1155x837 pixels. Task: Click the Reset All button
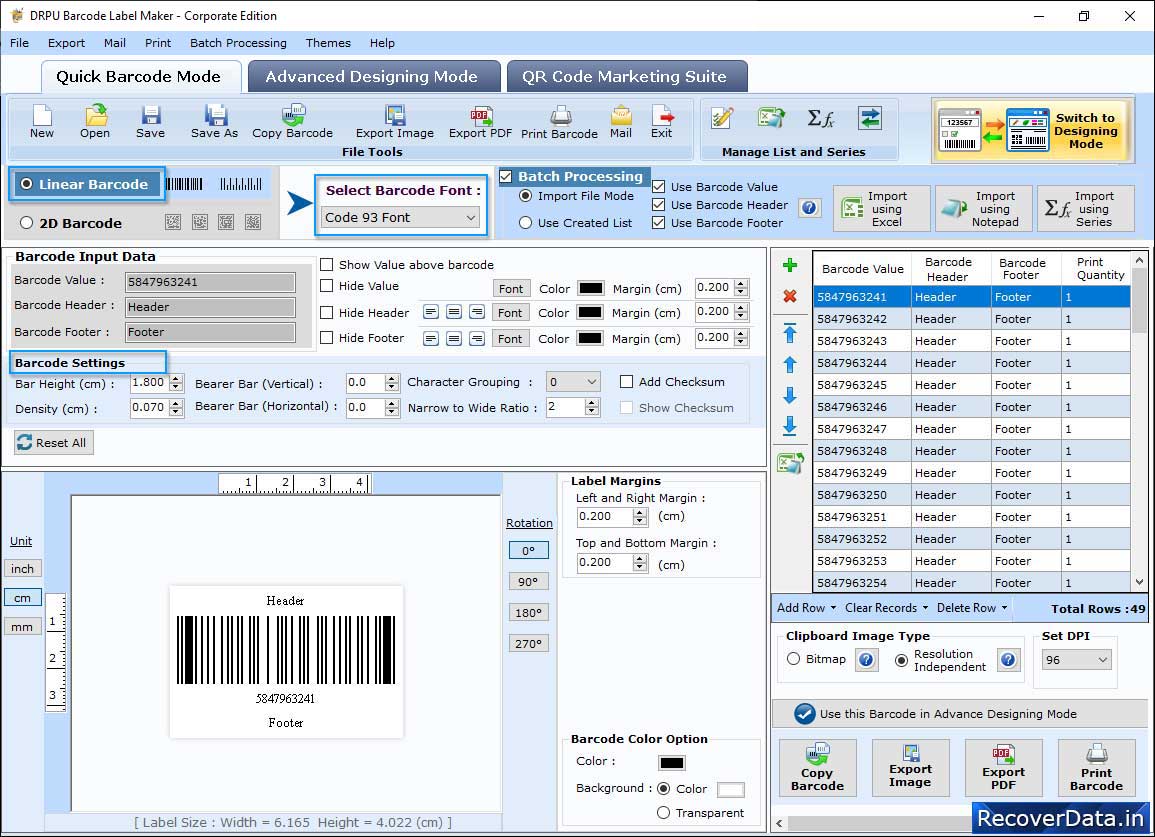coord(54,442)
